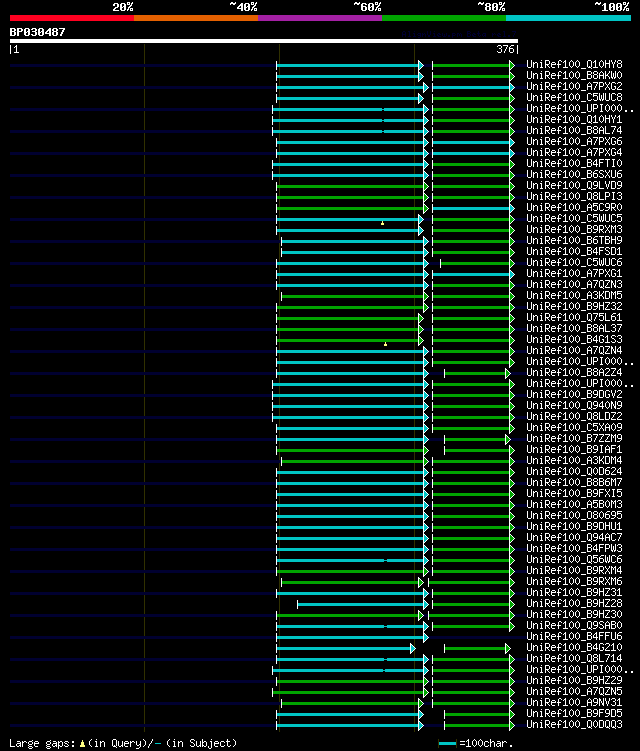The image size is (640, 751).
Task: Select the UniRef100_A7QZN3 label
Action: coord(574,284)
